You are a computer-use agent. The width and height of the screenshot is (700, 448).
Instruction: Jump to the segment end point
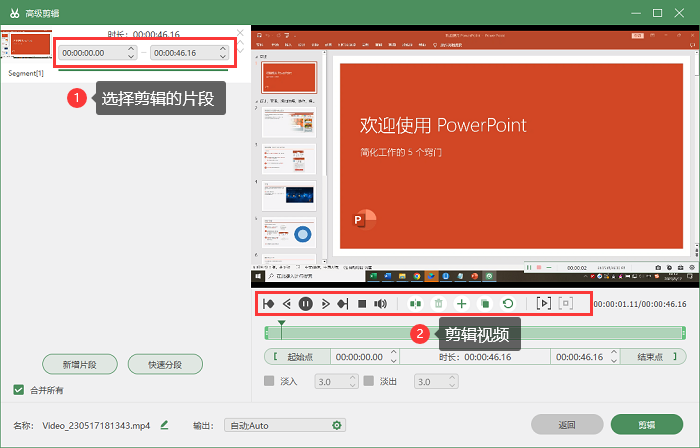tap(343, 304)
